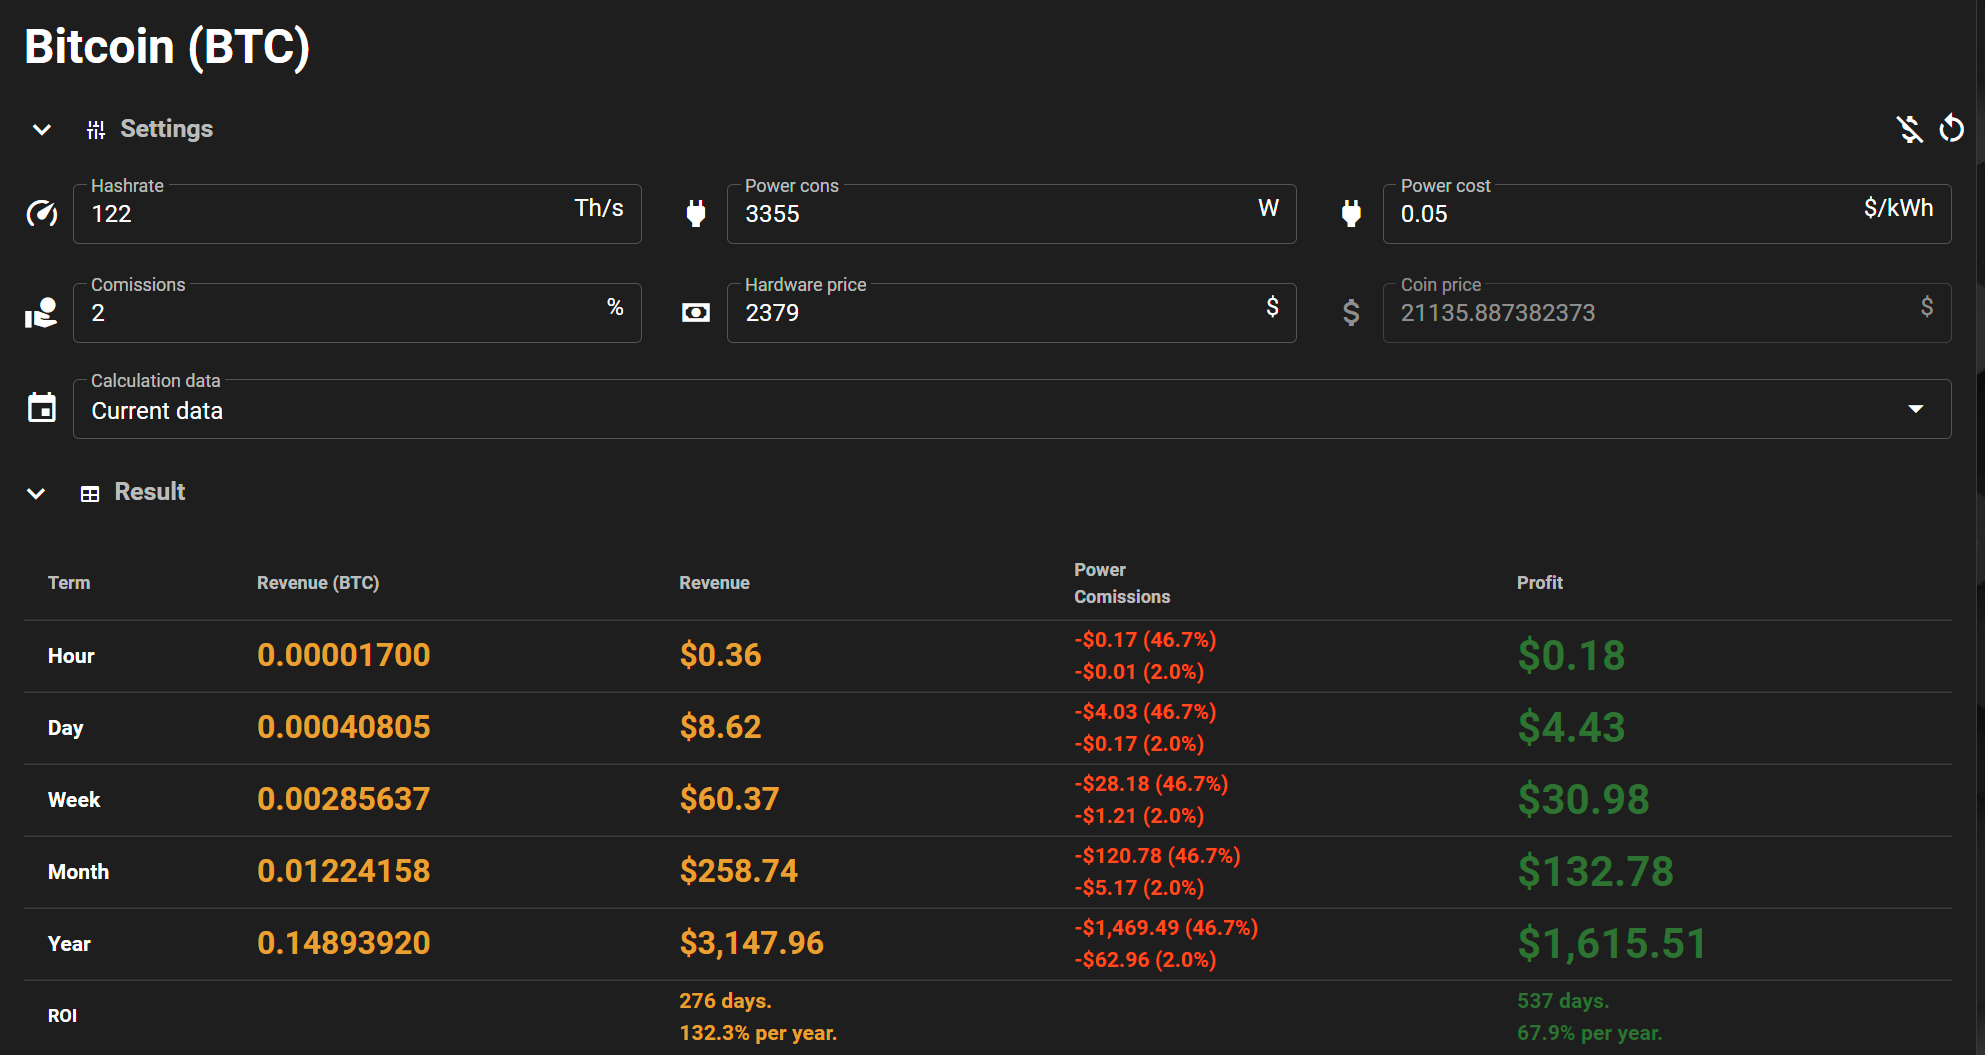Image resolution: width=1985 pixels, height=1055 pixels.
Task: Reset settings with the circular arrow icon
Action: [x=1952, y=129]
